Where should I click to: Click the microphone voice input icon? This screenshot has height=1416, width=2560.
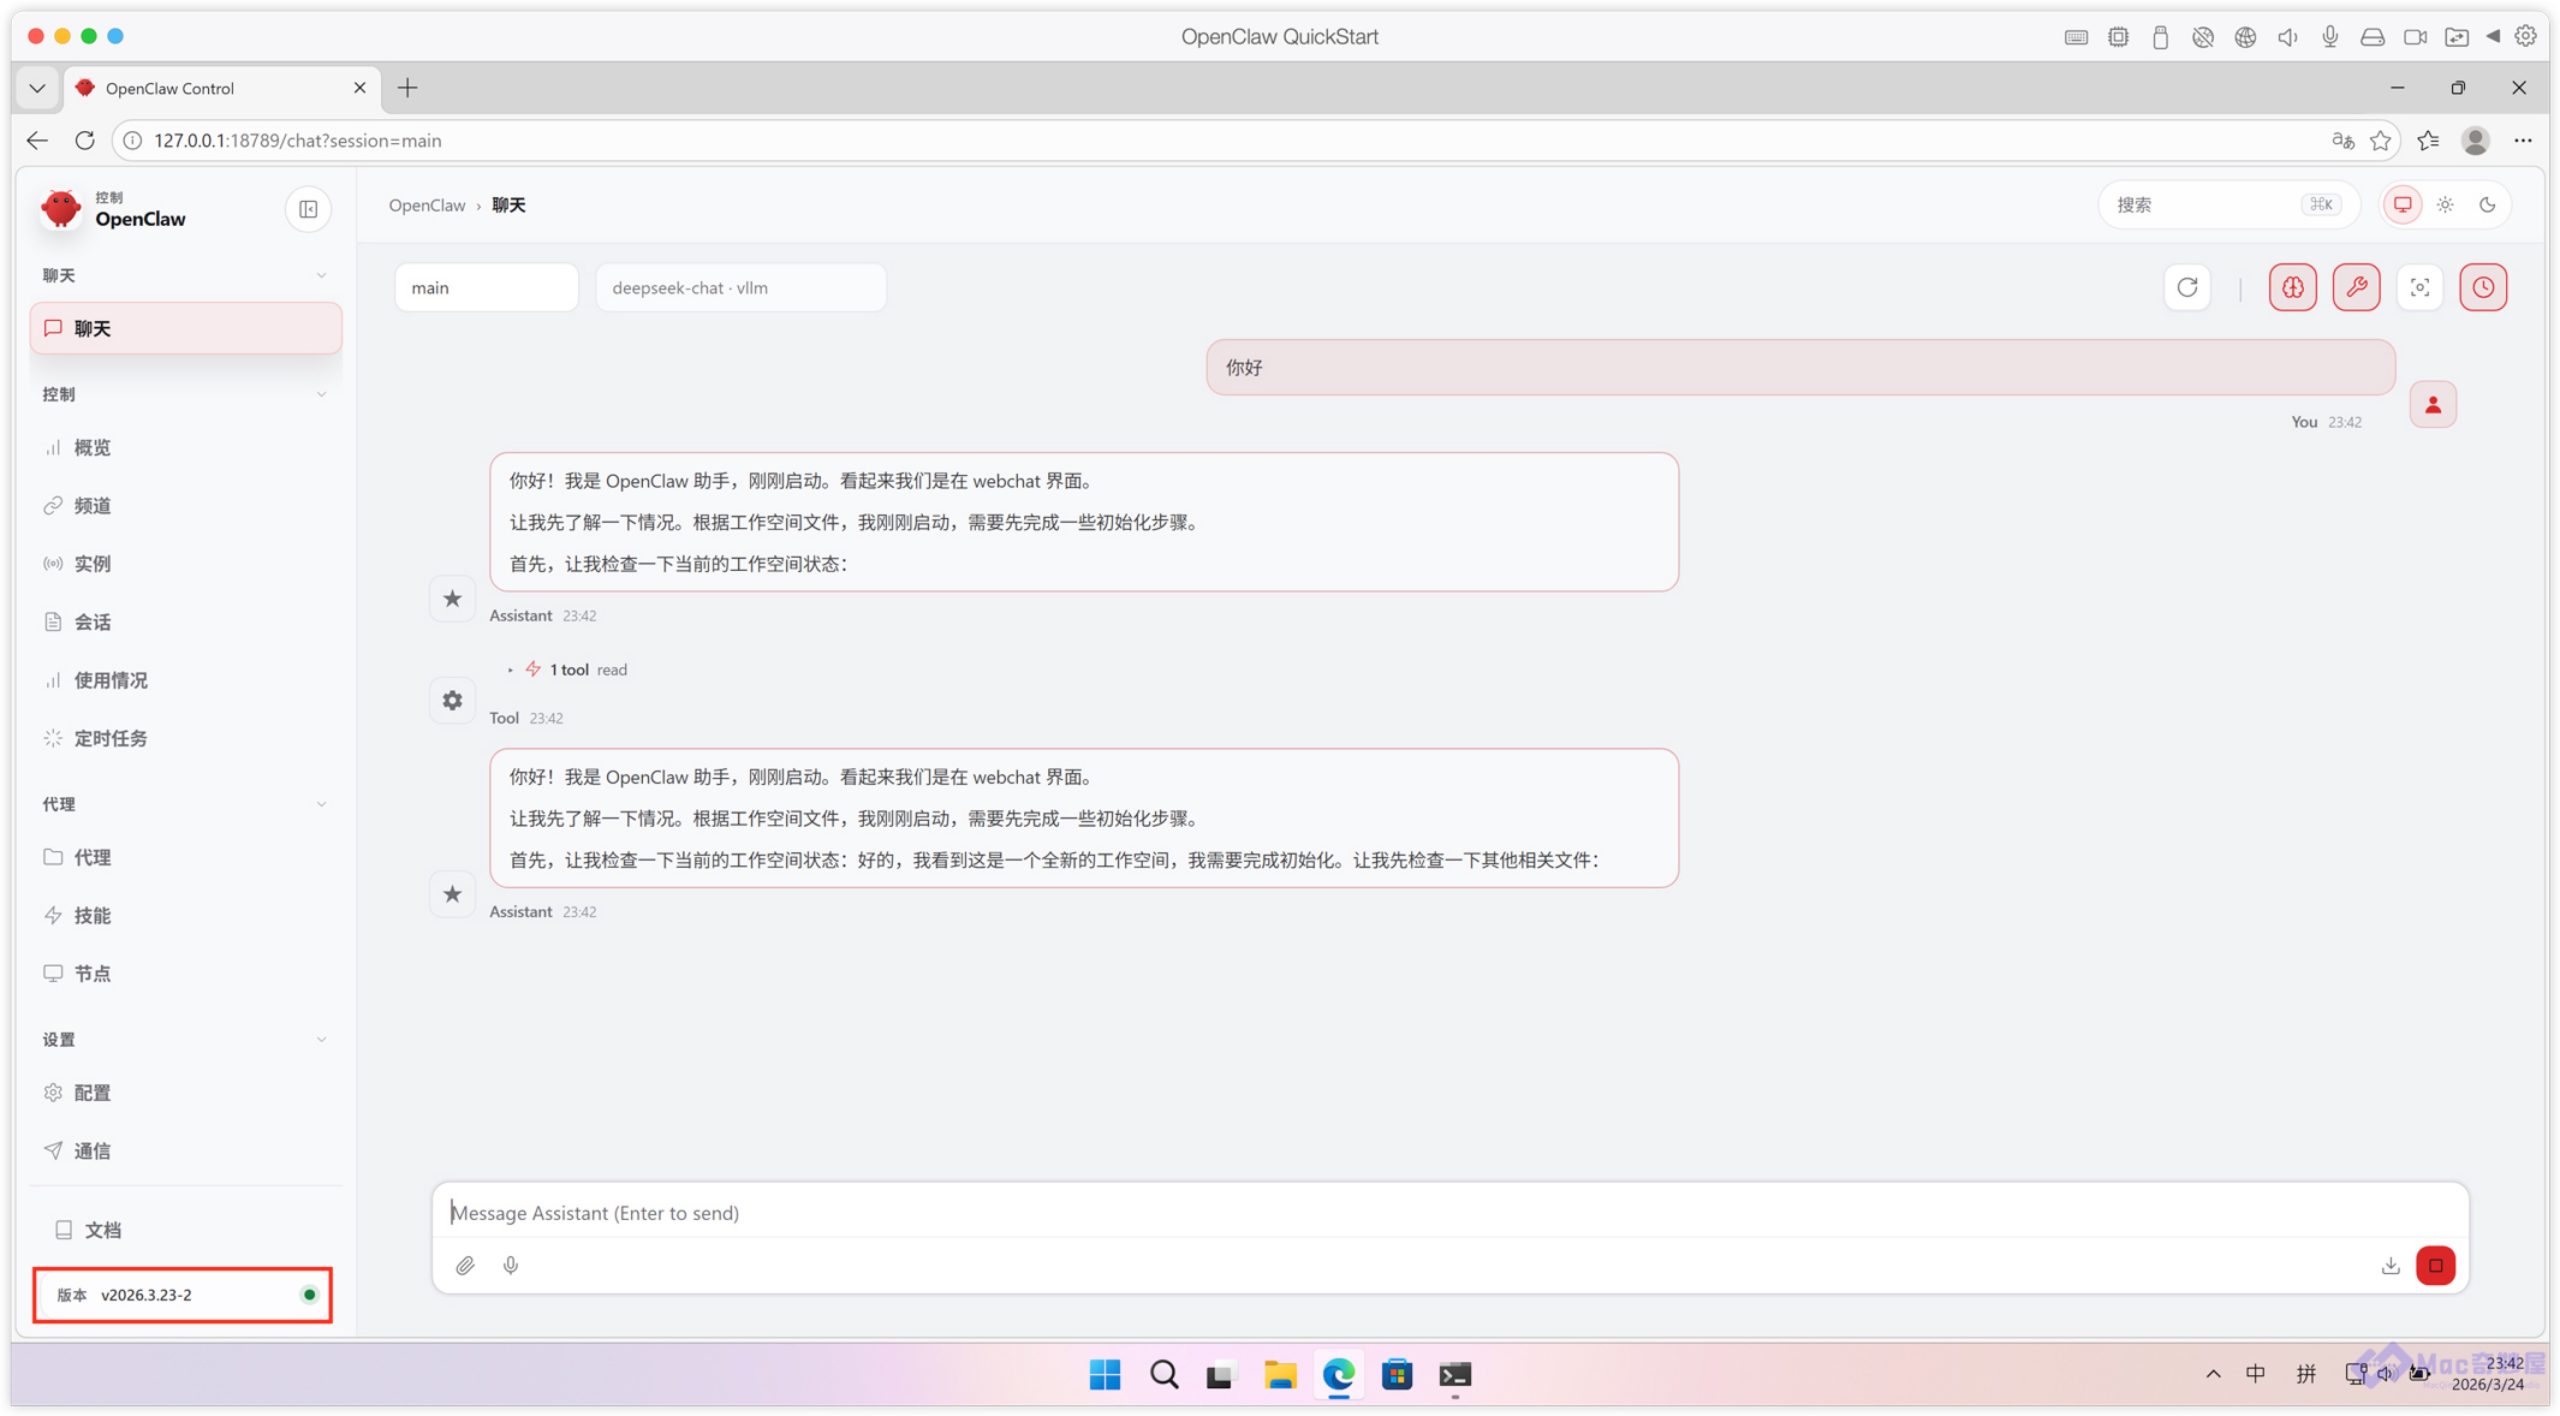(511, 1266)
